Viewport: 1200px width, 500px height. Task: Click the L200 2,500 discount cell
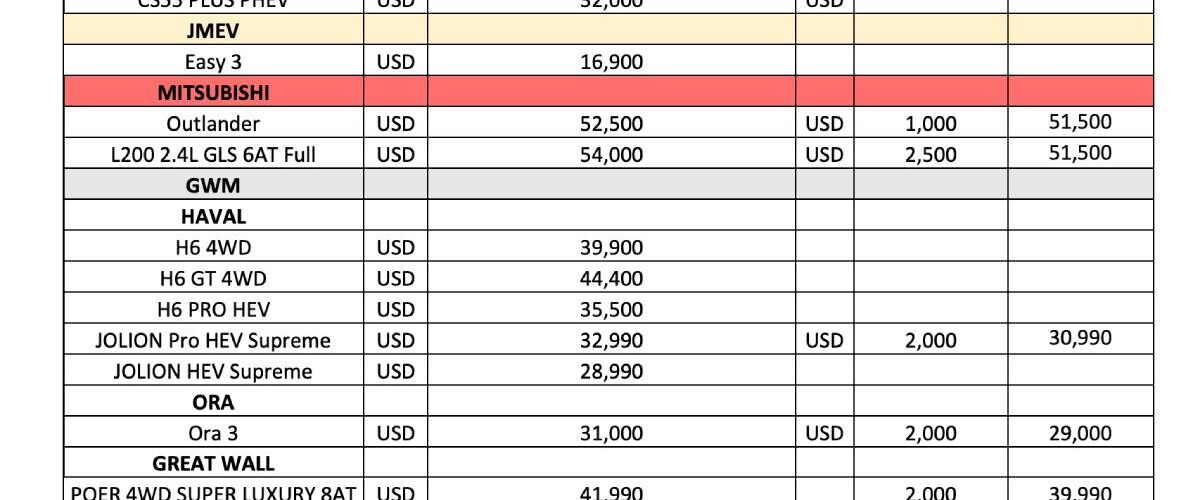click(931, 155)
